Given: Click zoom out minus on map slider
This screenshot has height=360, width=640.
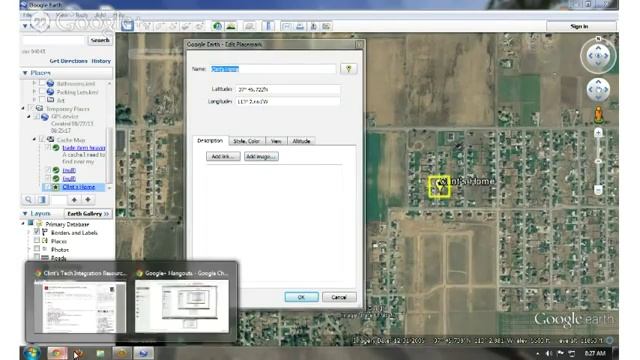Looking at the screenshot, I should (598, 190).
